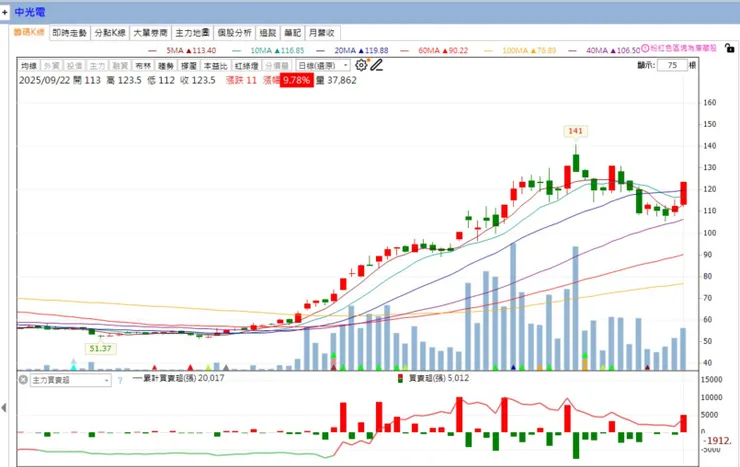This screenshot has width=740, height=467.
Task: Click the 141 high price label
Action: [575, 131]
